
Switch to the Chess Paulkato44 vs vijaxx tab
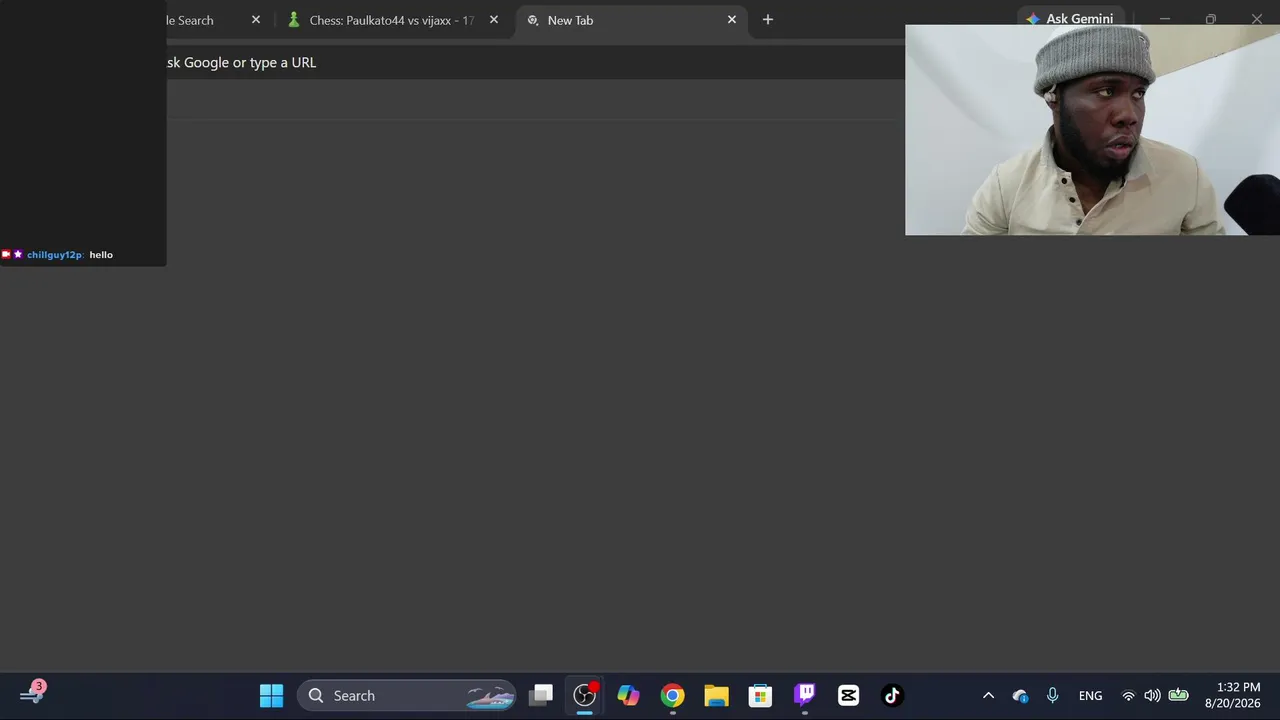coord(392,20)
